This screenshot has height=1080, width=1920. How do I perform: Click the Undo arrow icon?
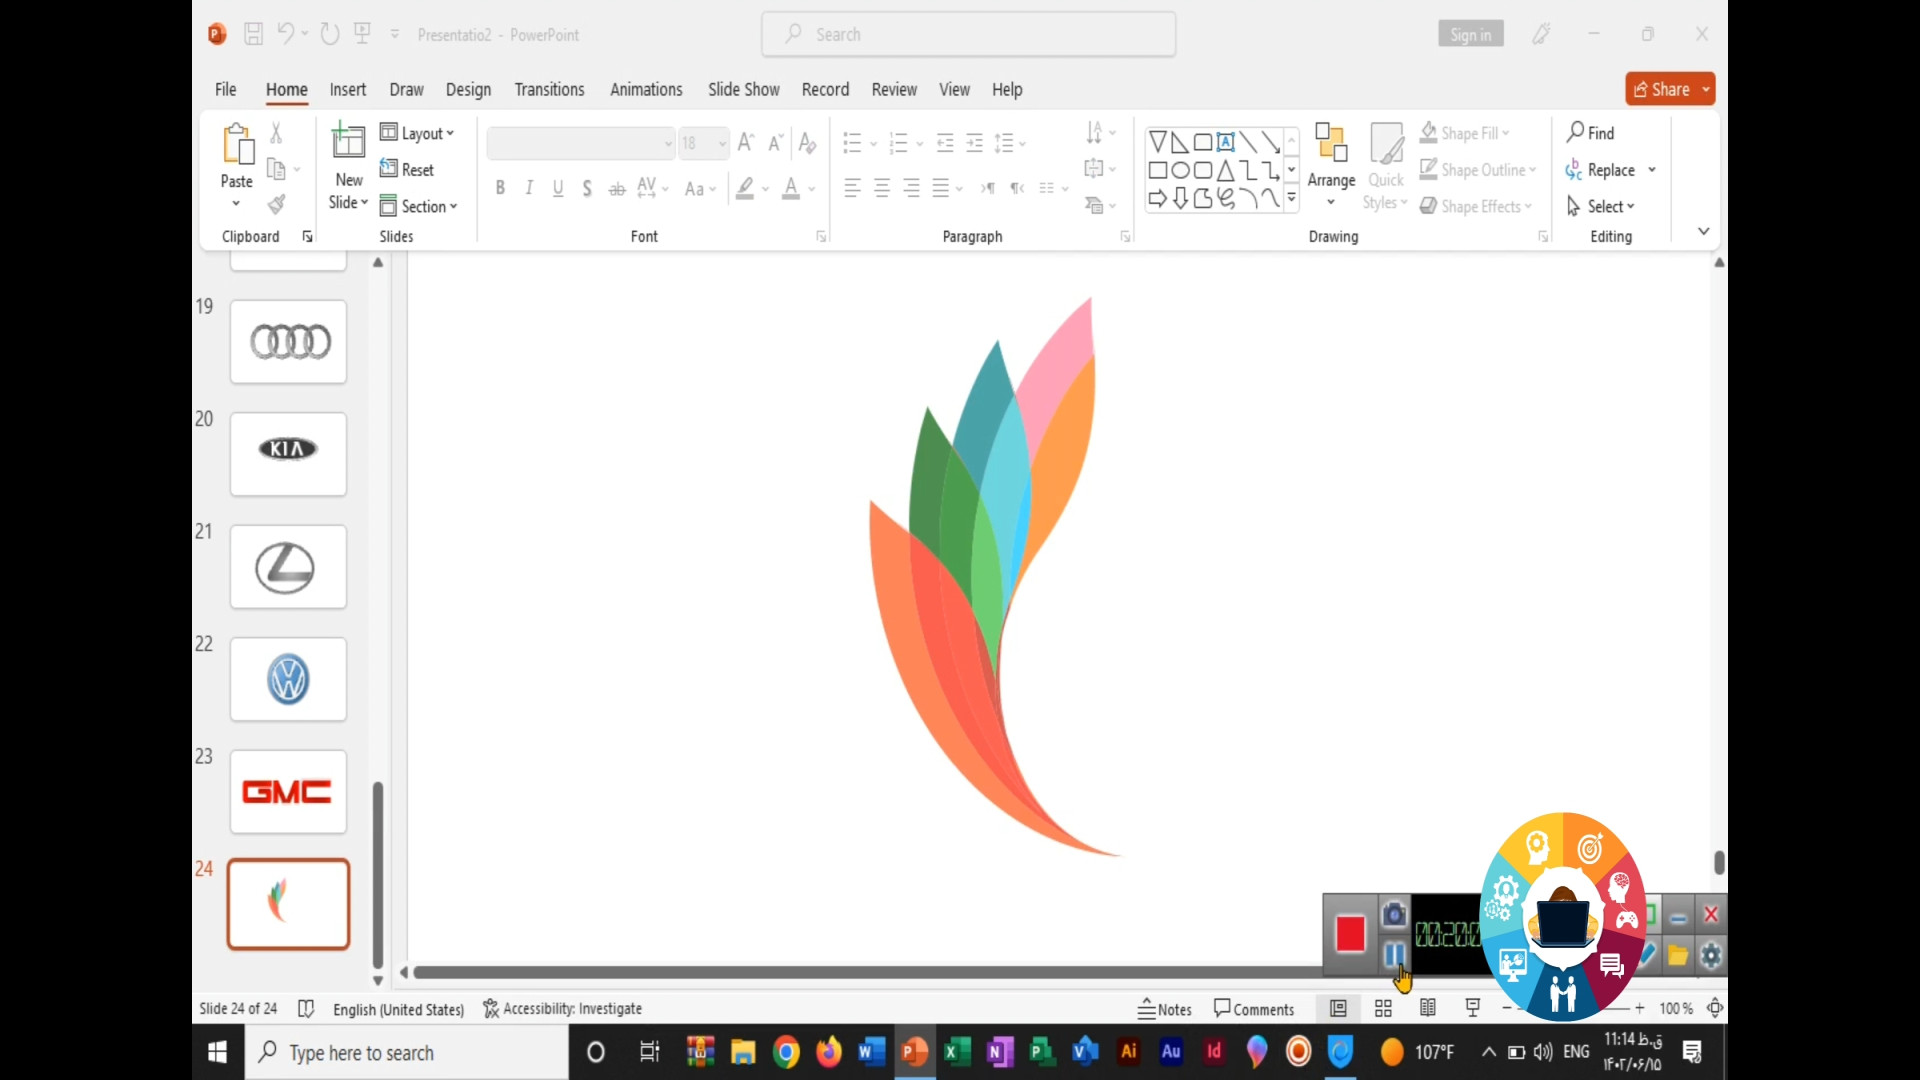(x=286, y=34)
